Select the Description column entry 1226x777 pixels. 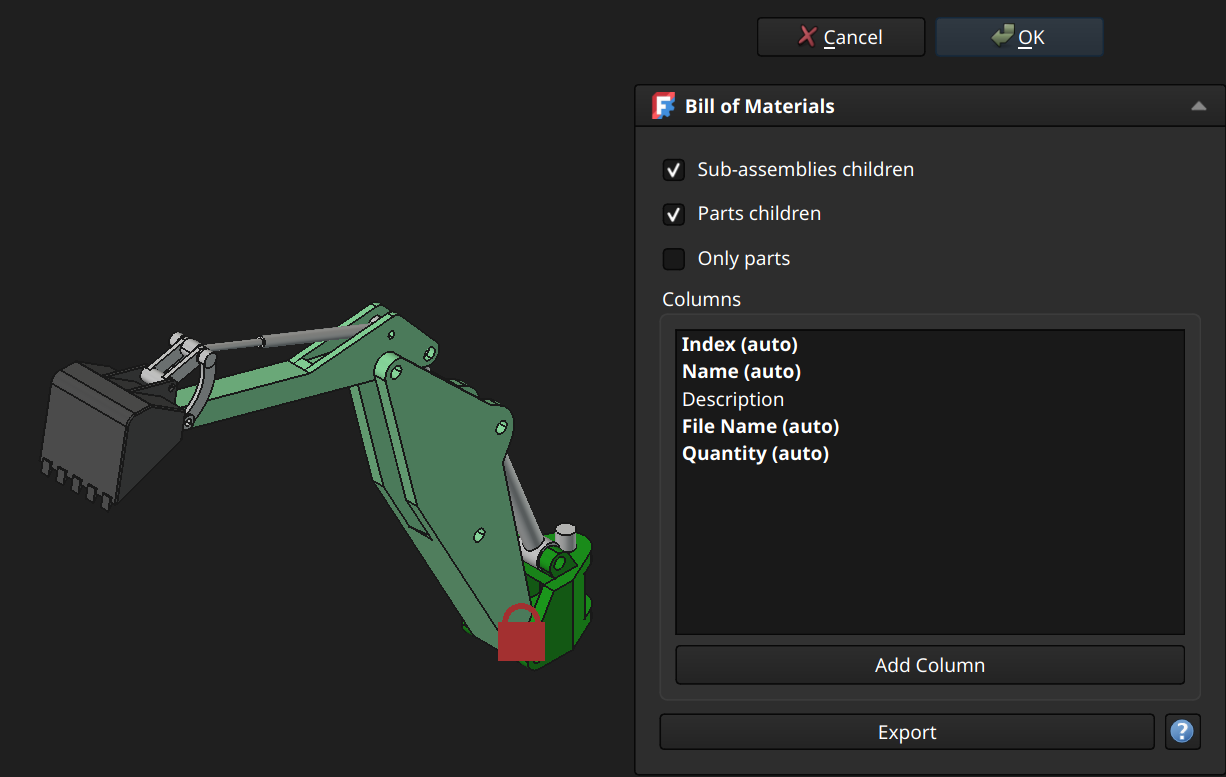point(733,399)
